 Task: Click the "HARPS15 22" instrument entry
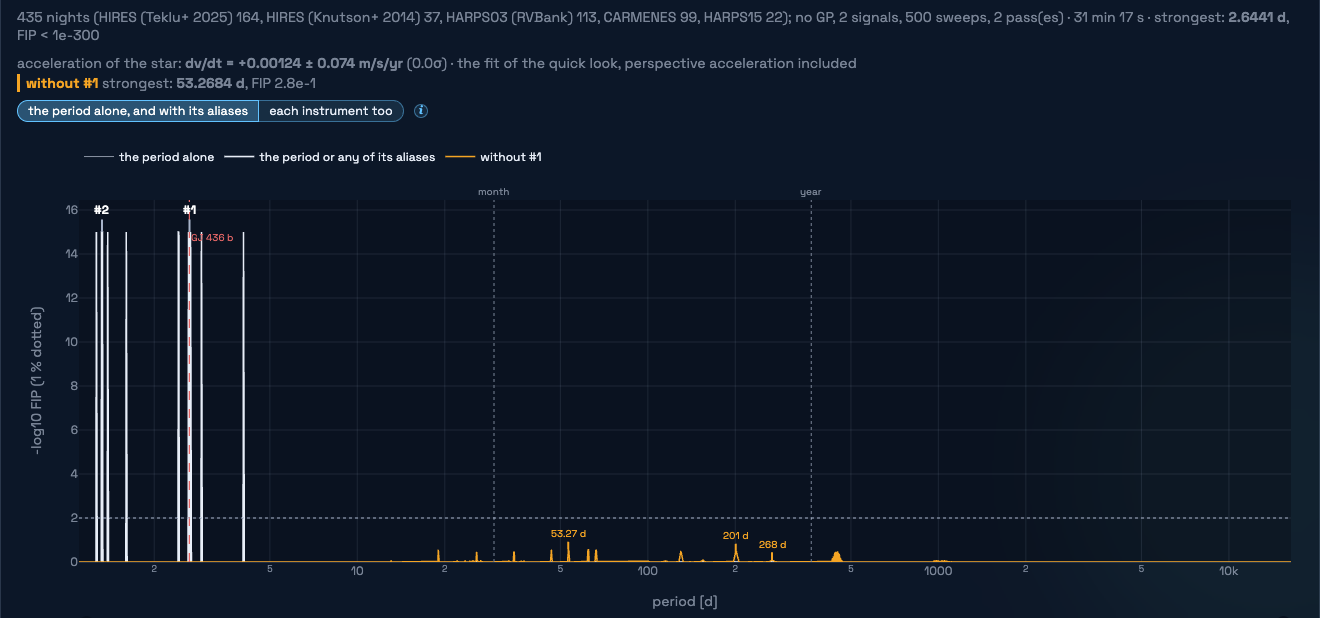click(x=742, y=17)
